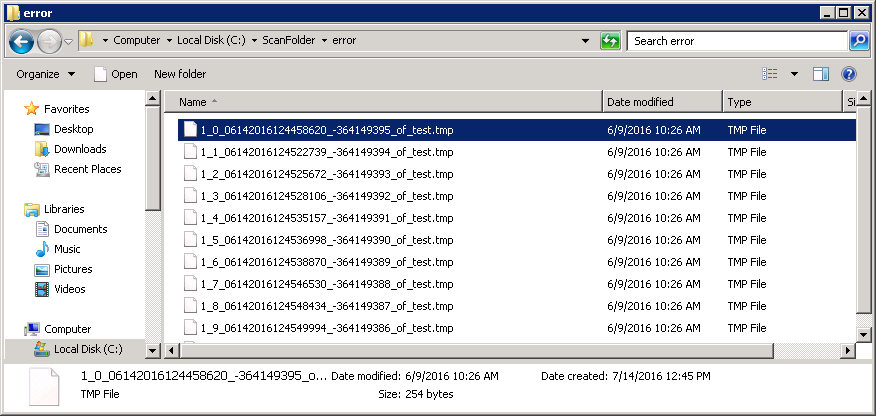
Task: Click the New folder button
Action: click(180, 74)
